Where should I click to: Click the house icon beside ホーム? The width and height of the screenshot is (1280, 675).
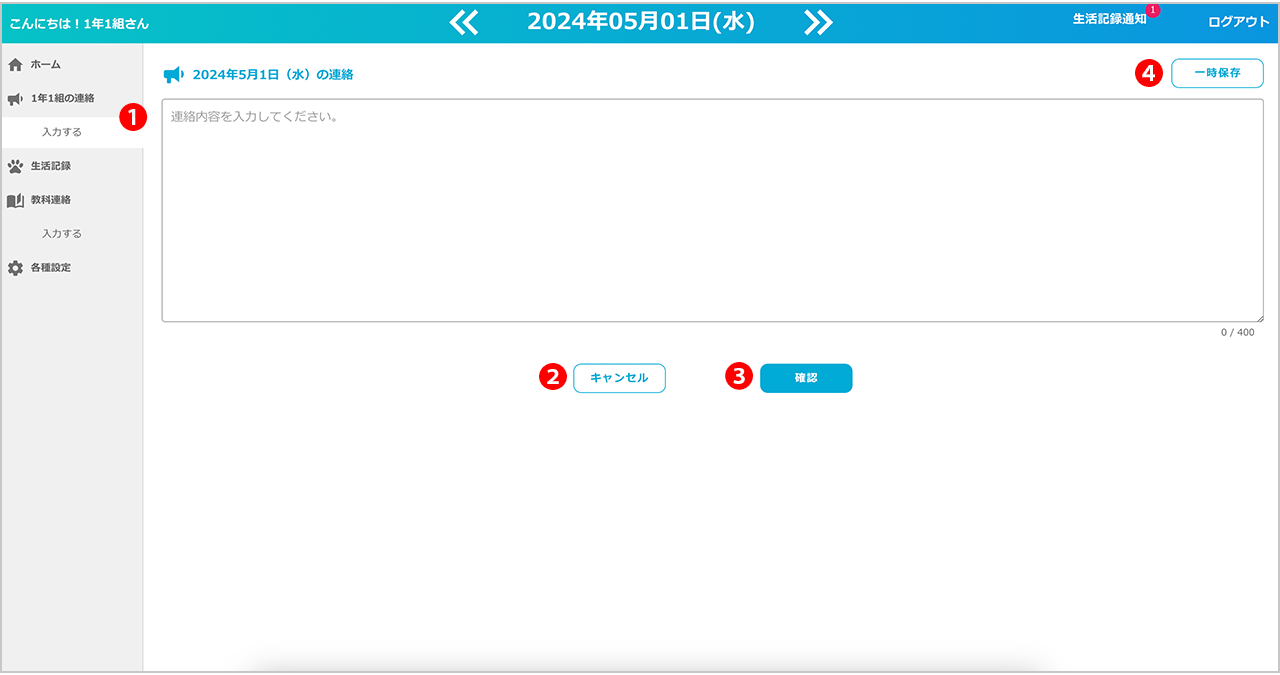click(x=15, y=65)
